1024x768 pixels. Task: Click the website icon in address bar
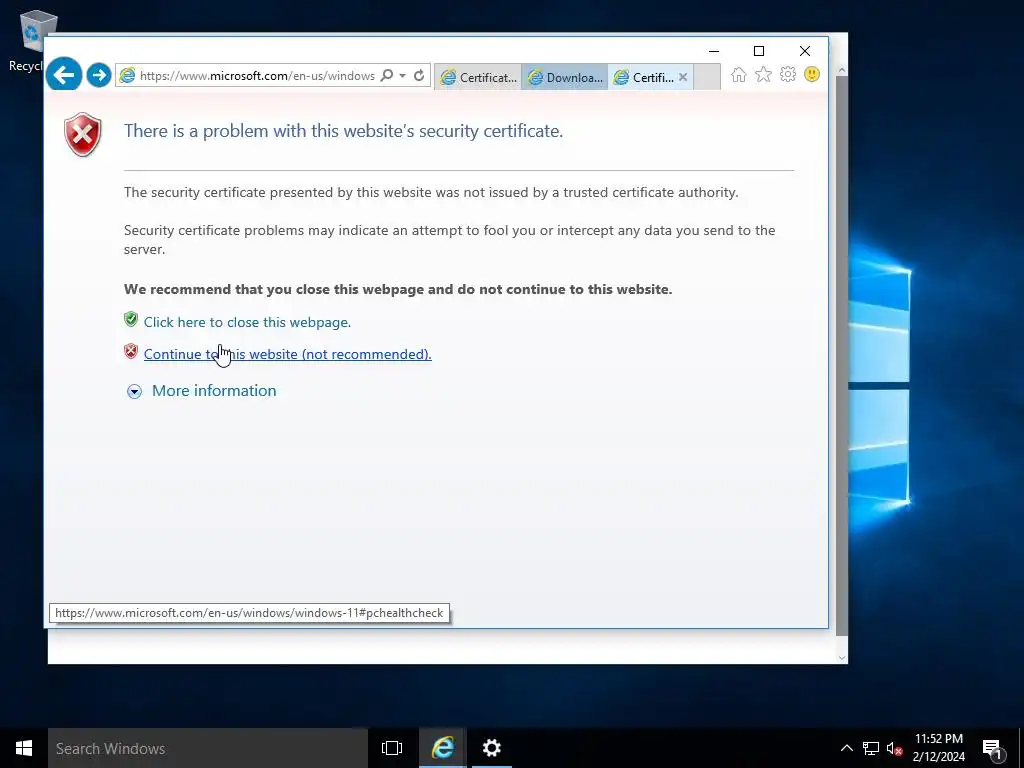tap(127, 75)
